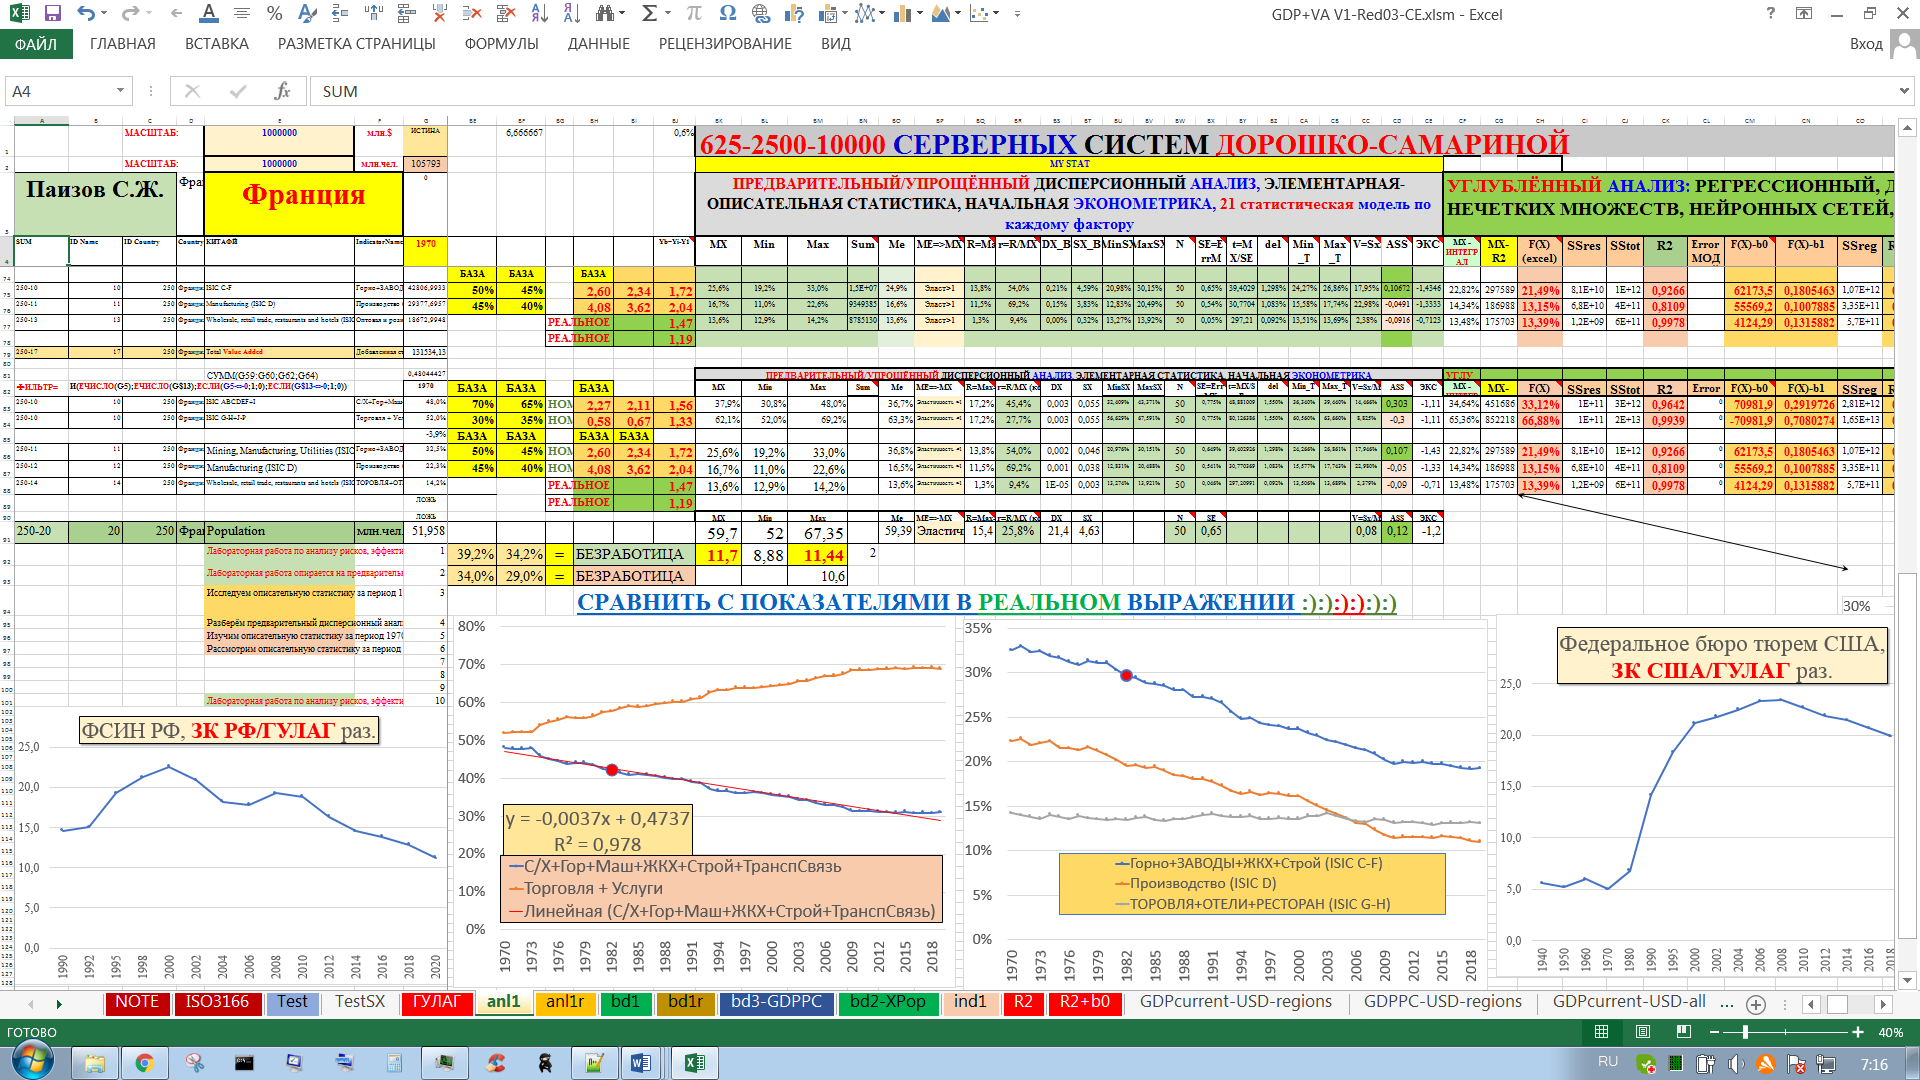Click the AutoSum sigma icon

click(649, 14)
